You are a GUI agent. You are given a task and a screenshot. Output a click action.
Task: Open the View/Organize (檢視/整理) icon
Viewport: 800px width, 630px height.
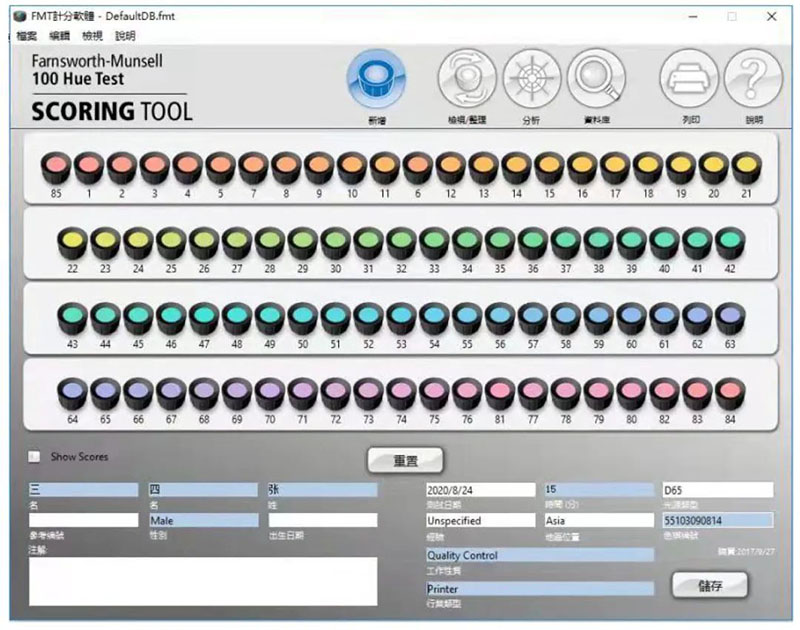(x=466, y=79)
